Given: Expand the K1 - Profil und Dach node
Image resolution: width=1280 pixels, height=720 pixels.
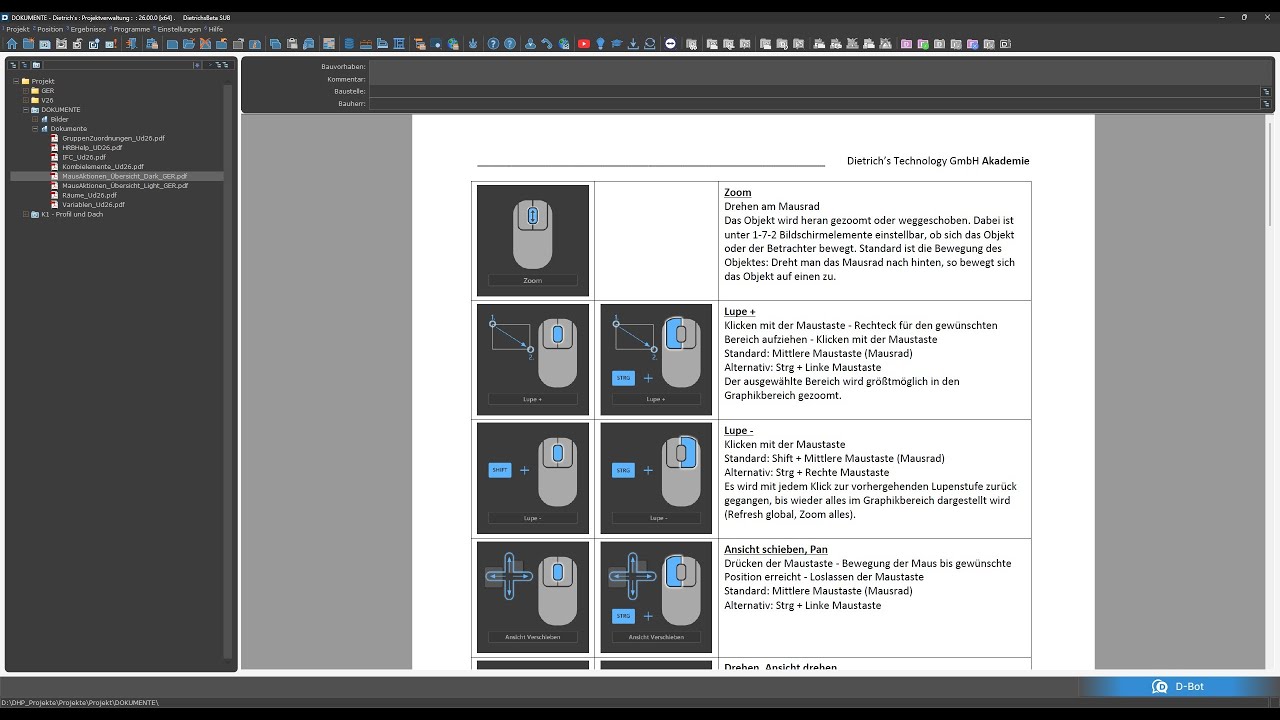Looking at the screenshot, I should click(25, 214).
